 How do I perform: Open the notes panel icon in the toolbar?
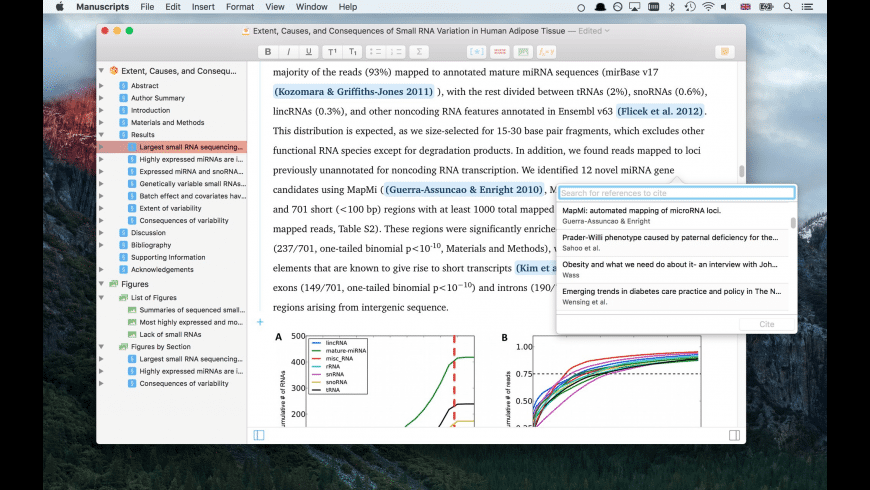pos(725,52)
